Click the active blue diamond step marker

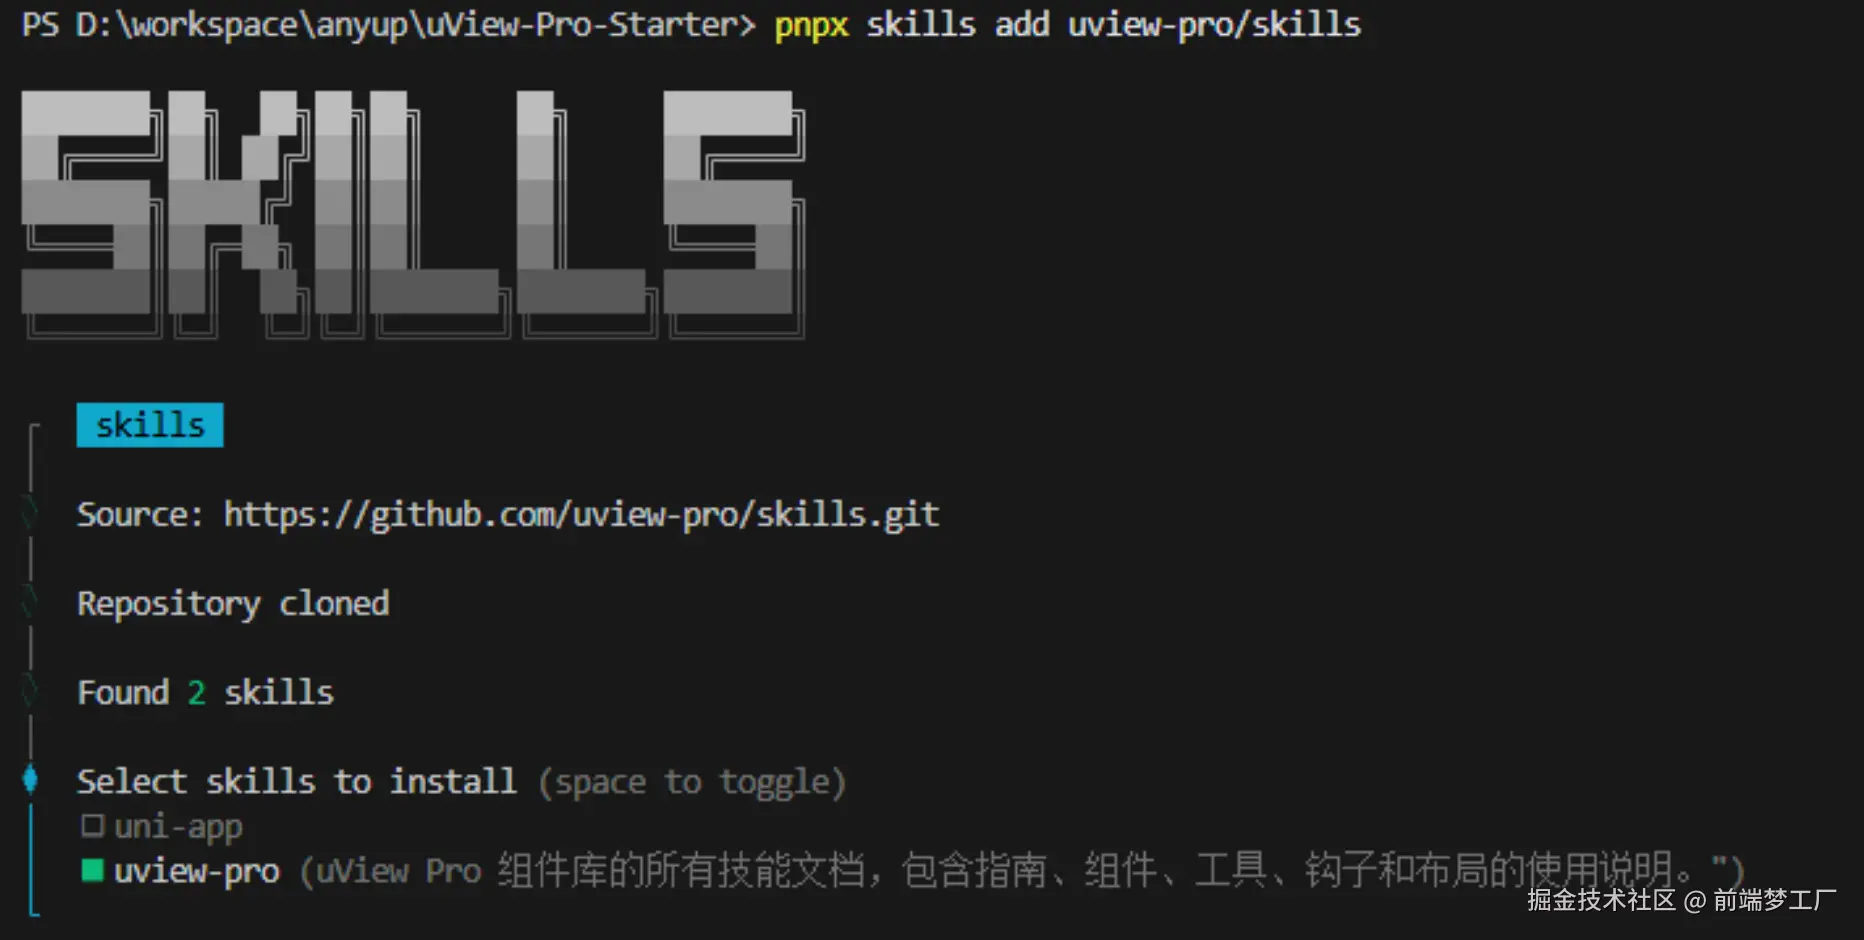tap(31, 779)
